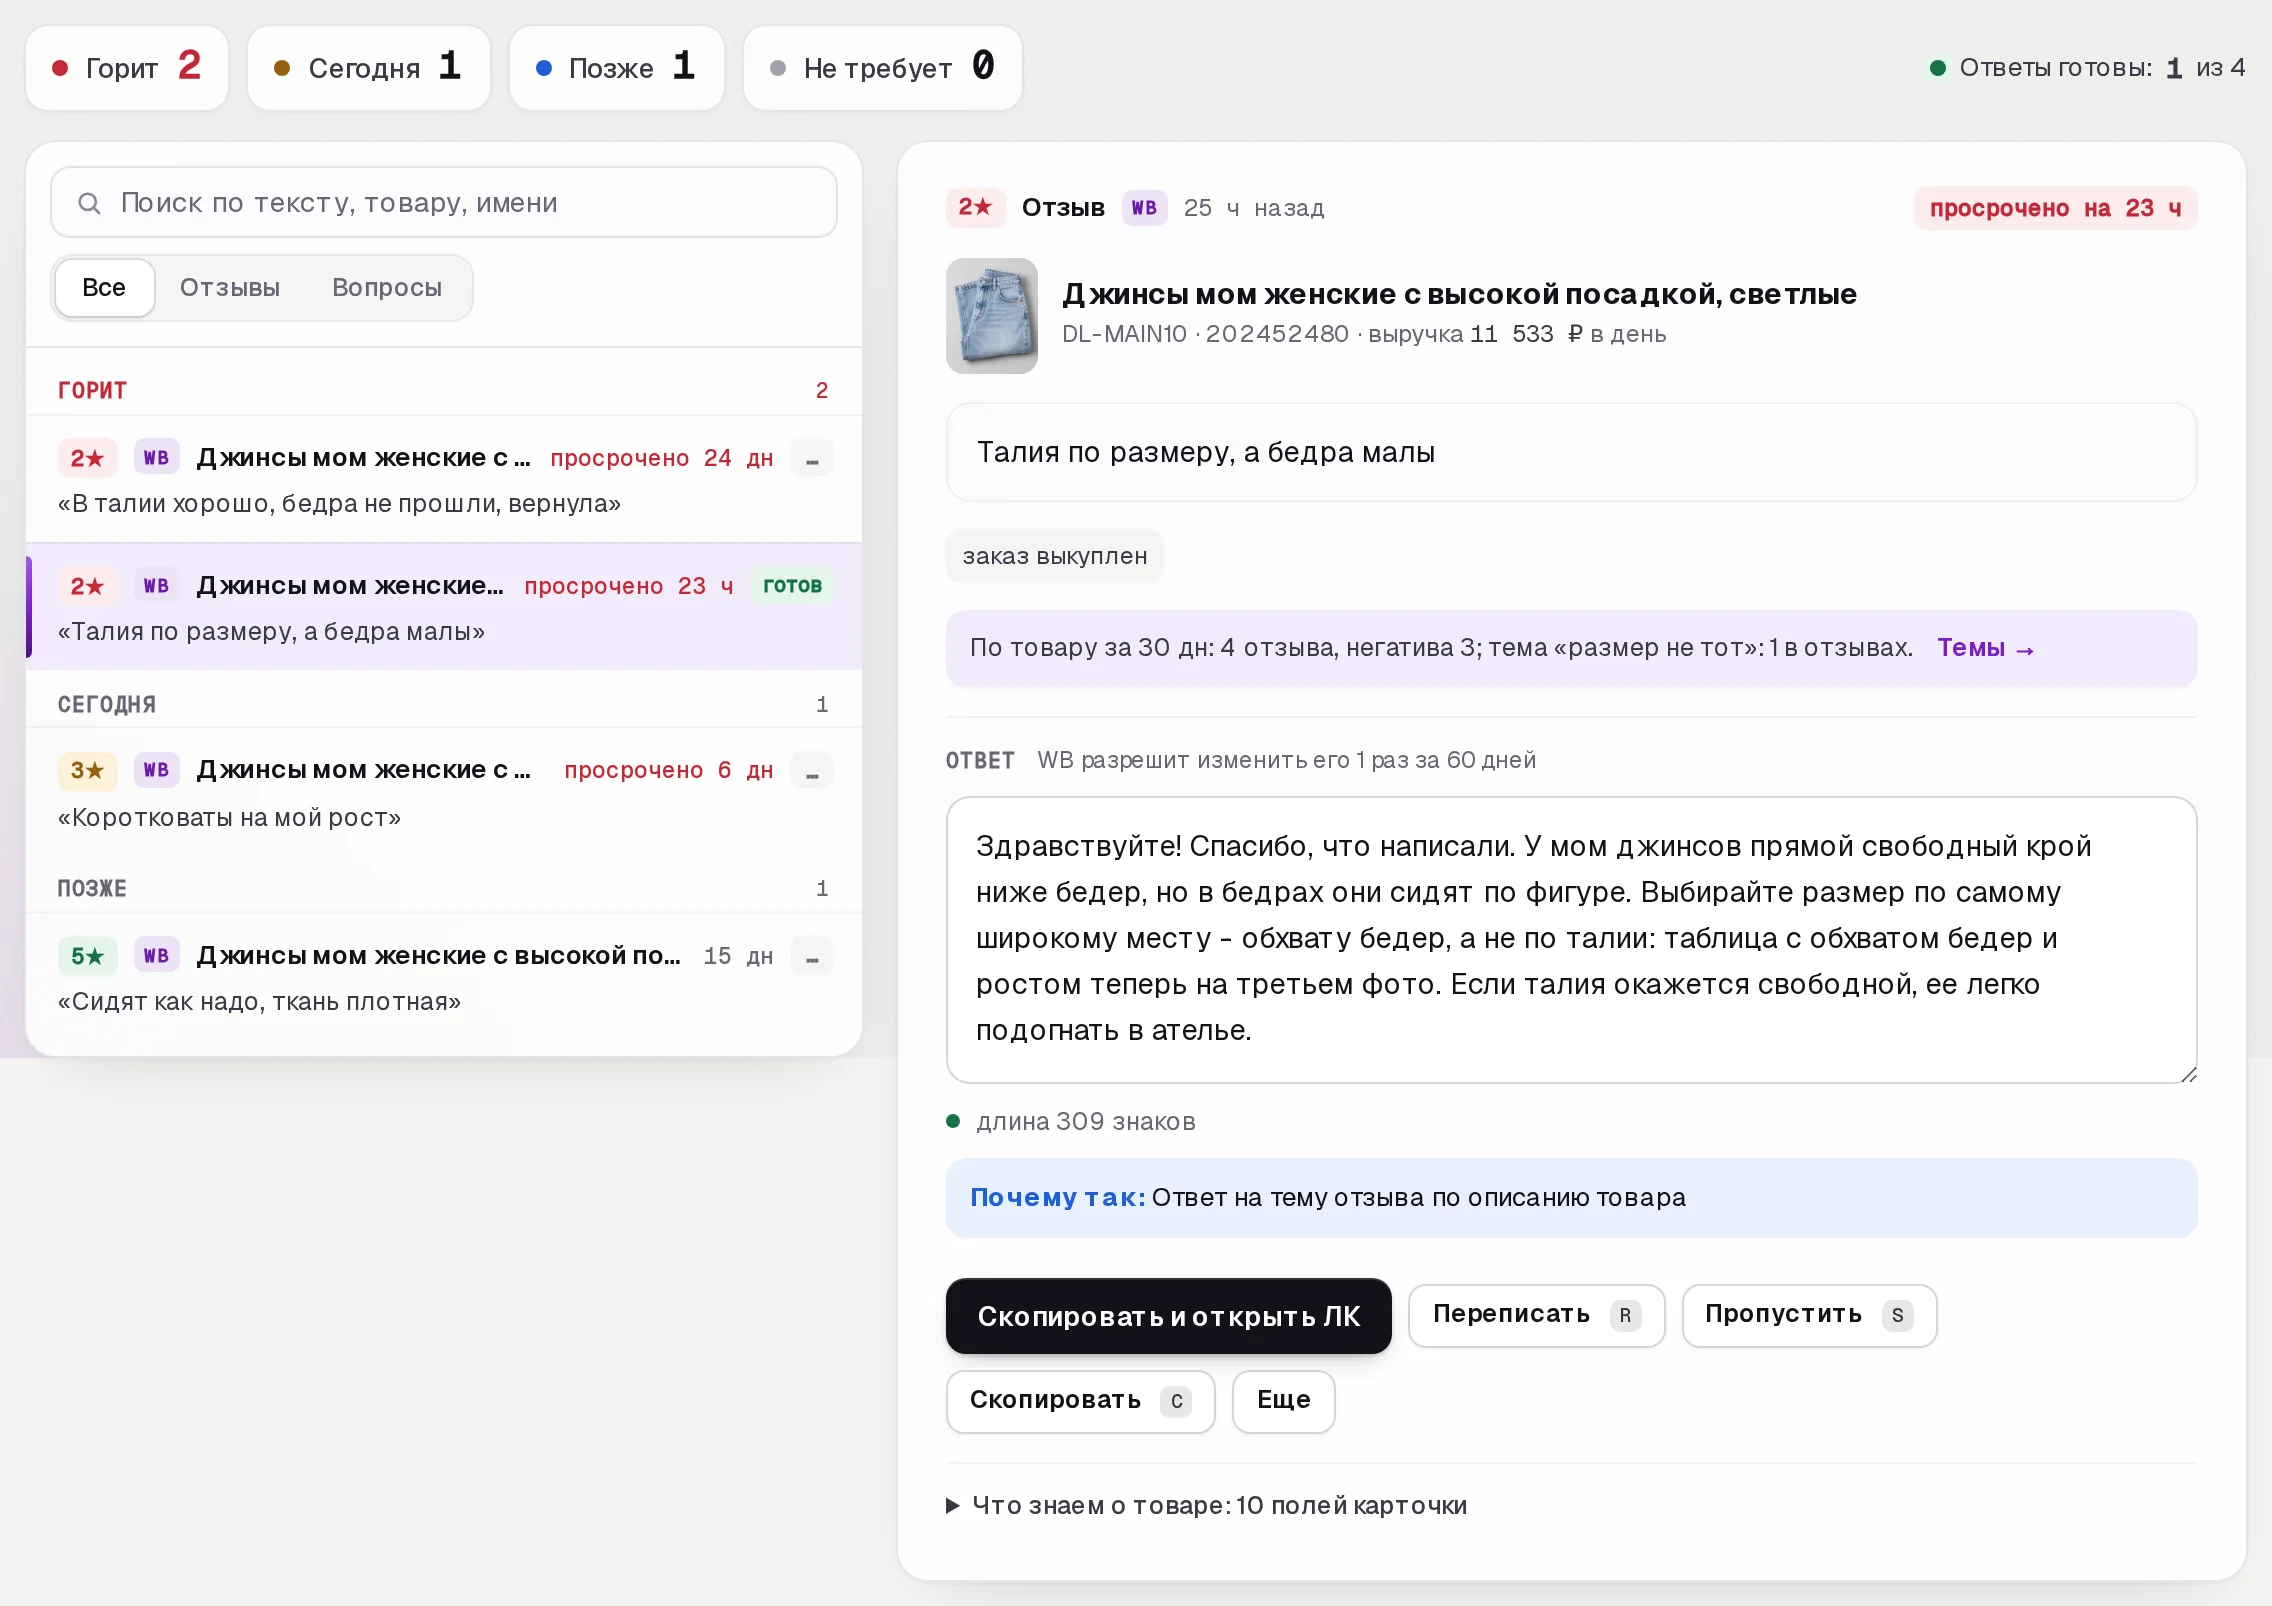This screenshot has width=2272, height=1606.
Task: Open more menu on the просрочено 24 дн row
Action: pos(812,458)
